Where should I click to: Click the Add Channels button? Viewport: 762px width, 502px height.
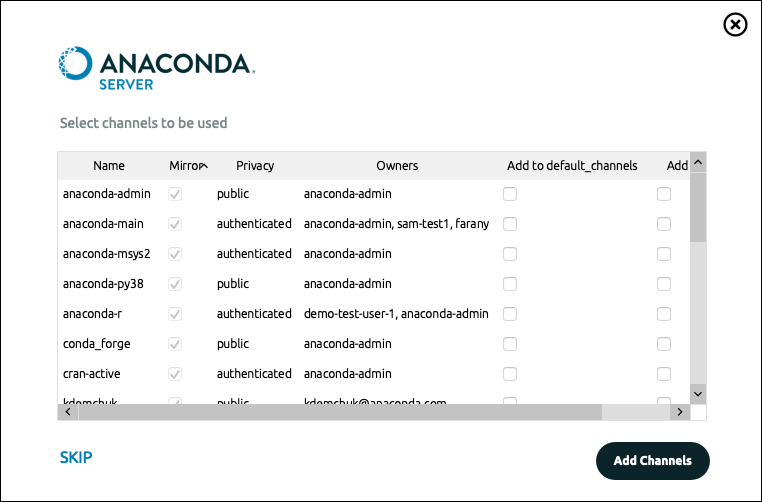click(x=653, y=461)
